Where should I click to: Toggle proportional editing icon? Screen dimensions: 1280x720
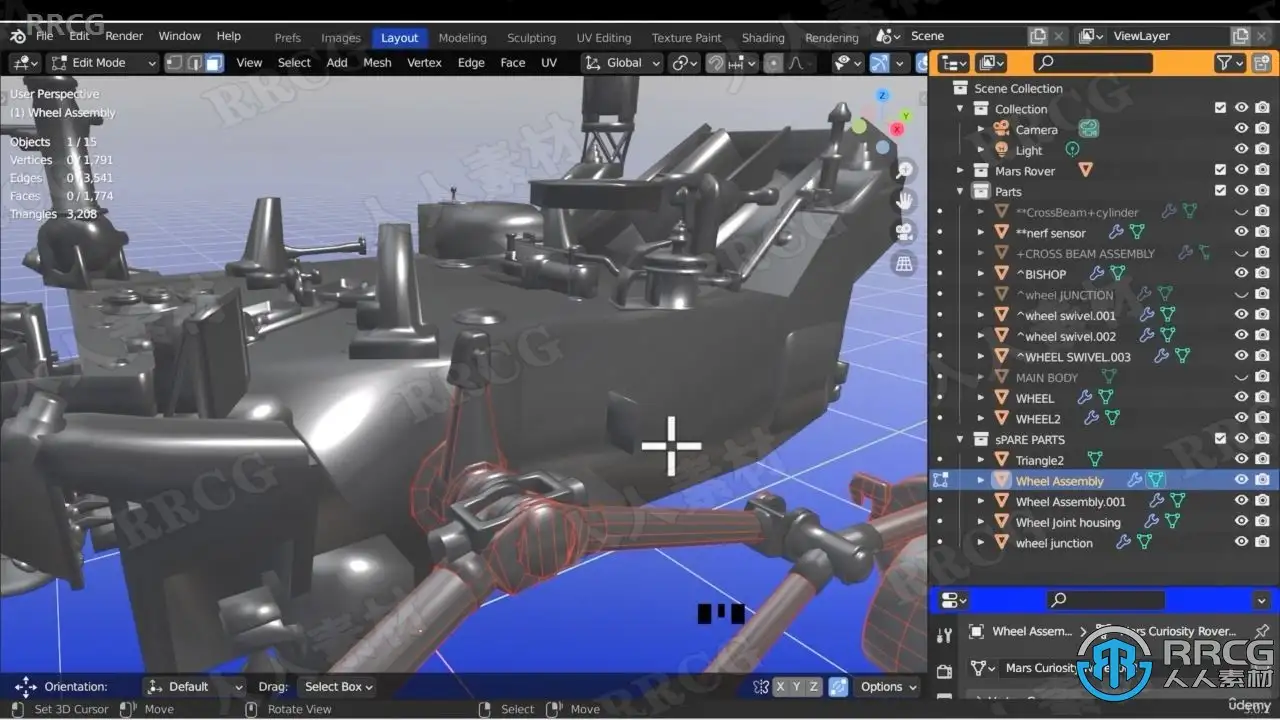(x=772, y=63)
